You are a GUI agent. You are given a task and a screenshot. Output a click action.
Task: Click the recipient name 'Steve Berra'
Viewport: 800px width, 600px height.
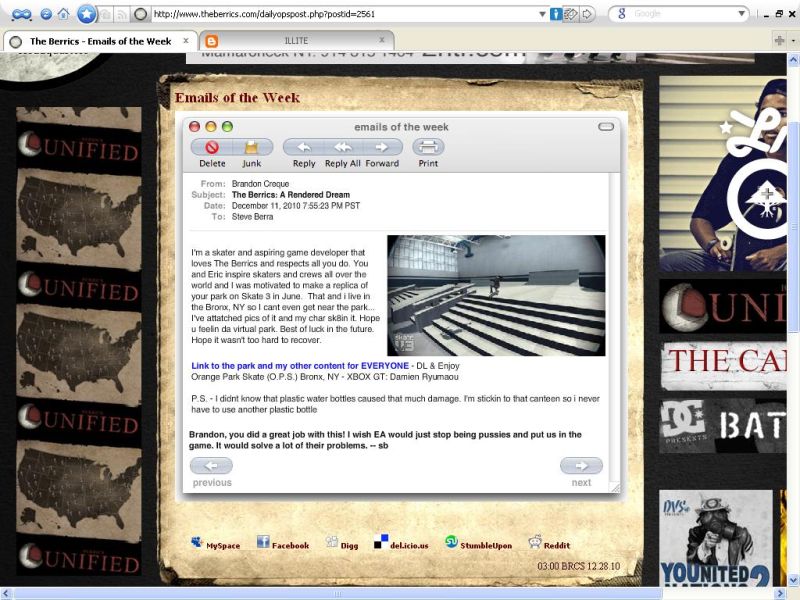(x=252, y=217)
